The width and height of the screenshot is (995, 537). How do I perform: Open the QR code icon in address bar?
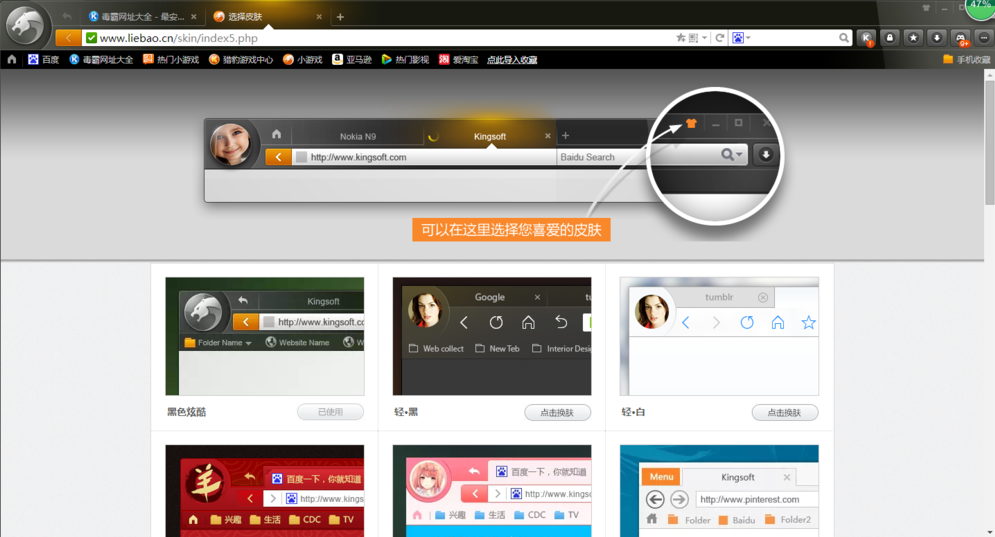(694, 38)
